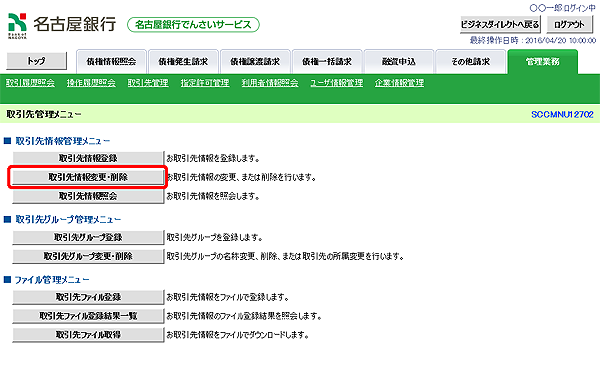Click the 名古屋銀行でんさいサービス badge
Image resolution: width=600 pixels, height=365 pixels.
tap(193, 25)
